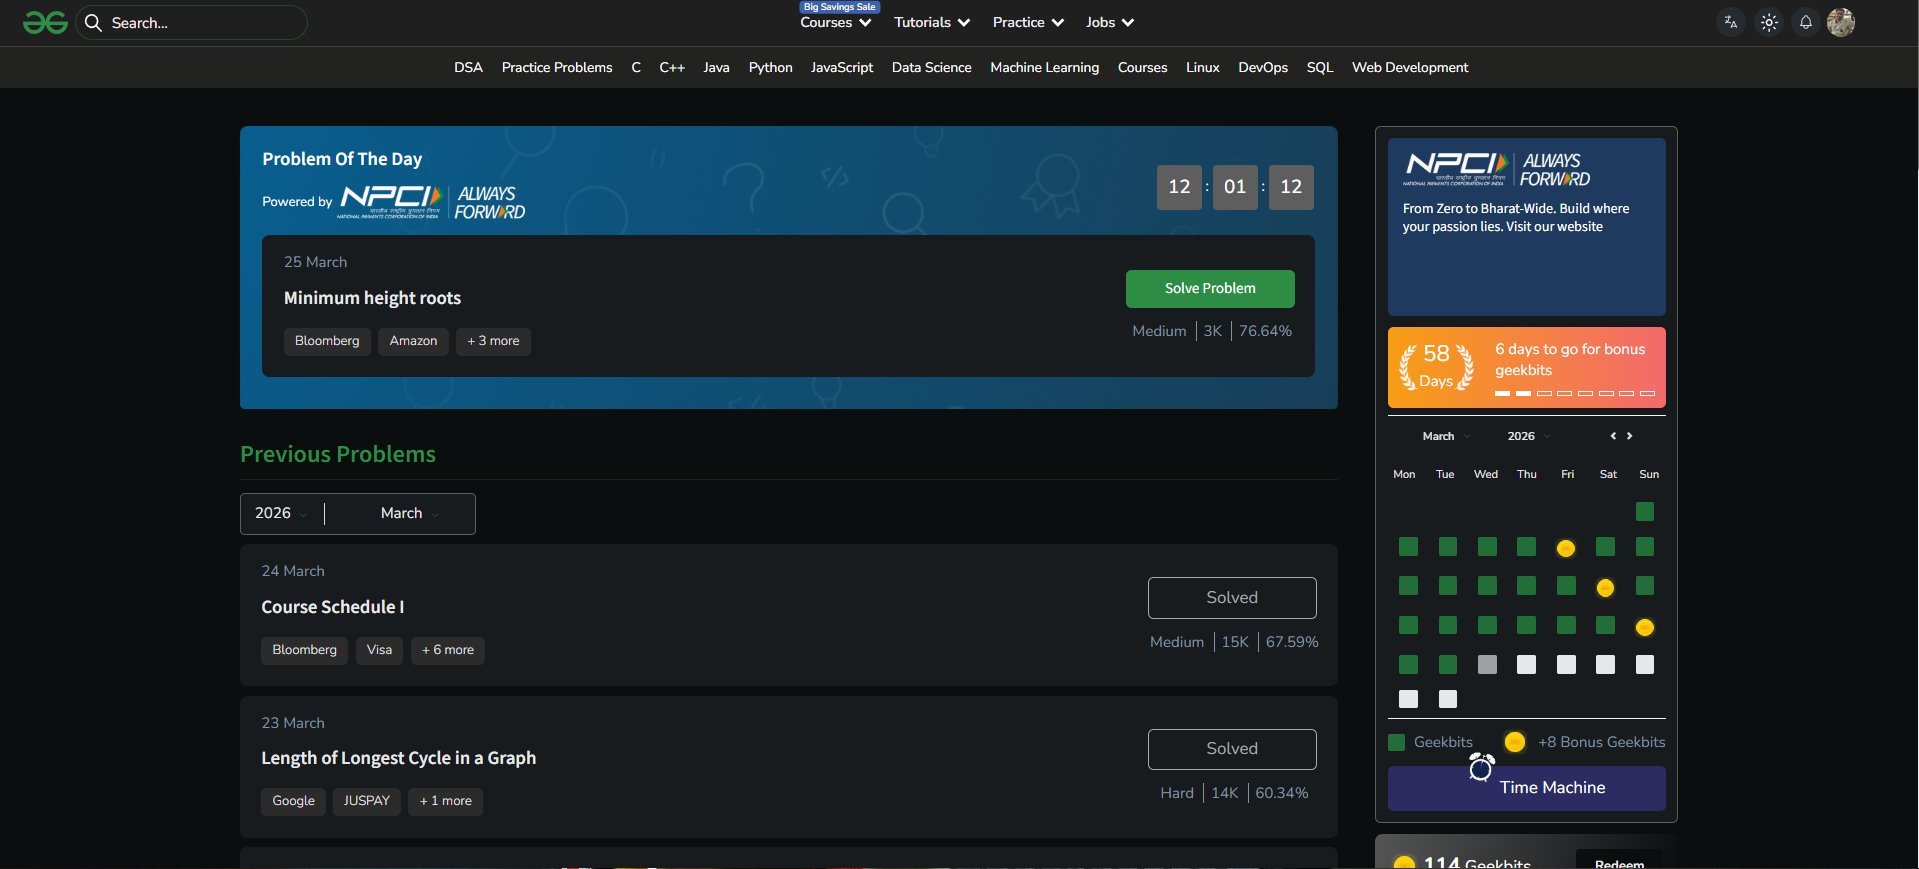Open the calendar's 2026 year selector

[1529, 436]
